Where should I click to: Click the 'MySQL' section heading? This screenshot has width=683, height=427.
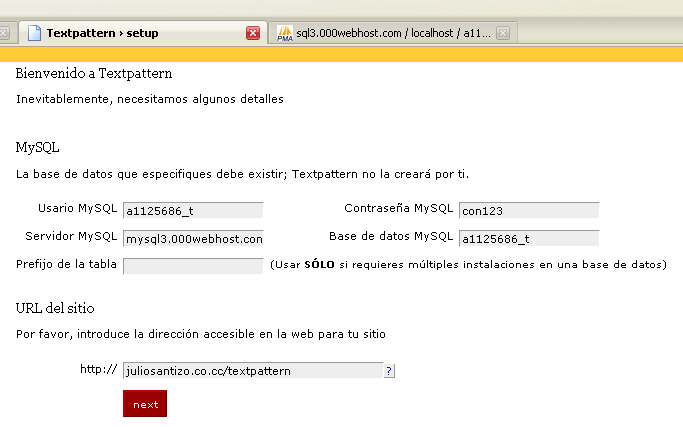click(x=37, y=147)
